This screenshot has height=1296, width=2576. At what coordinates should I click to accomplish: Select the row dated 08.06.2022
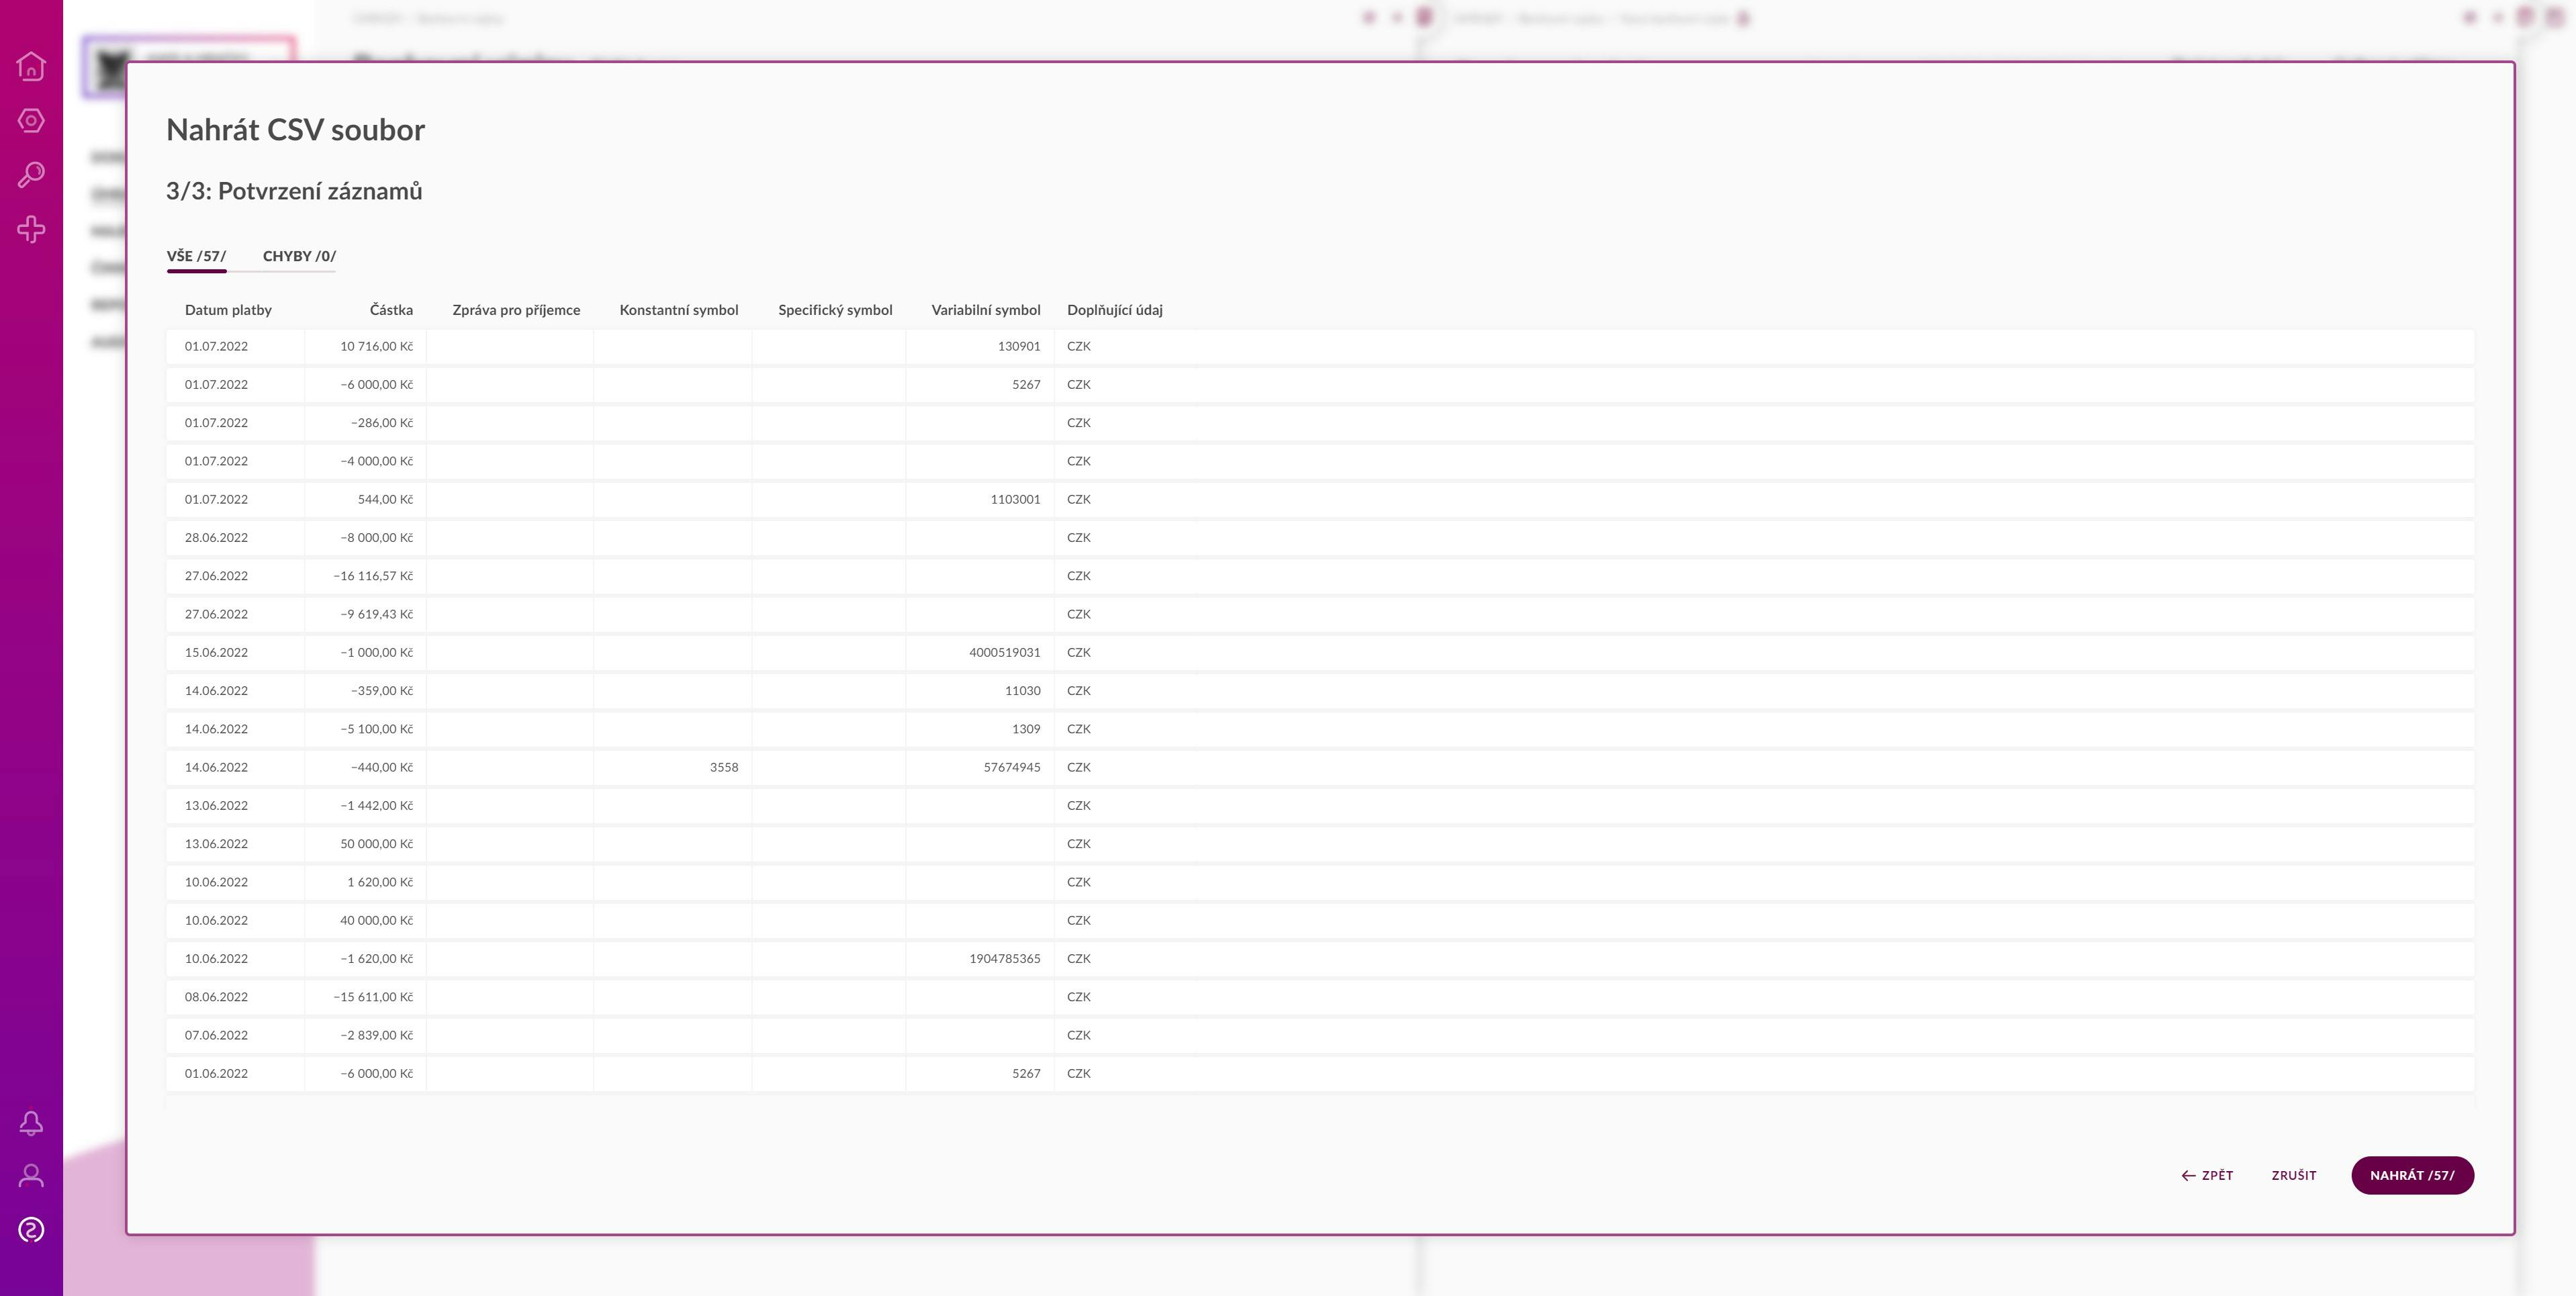(x=216, y=997)
